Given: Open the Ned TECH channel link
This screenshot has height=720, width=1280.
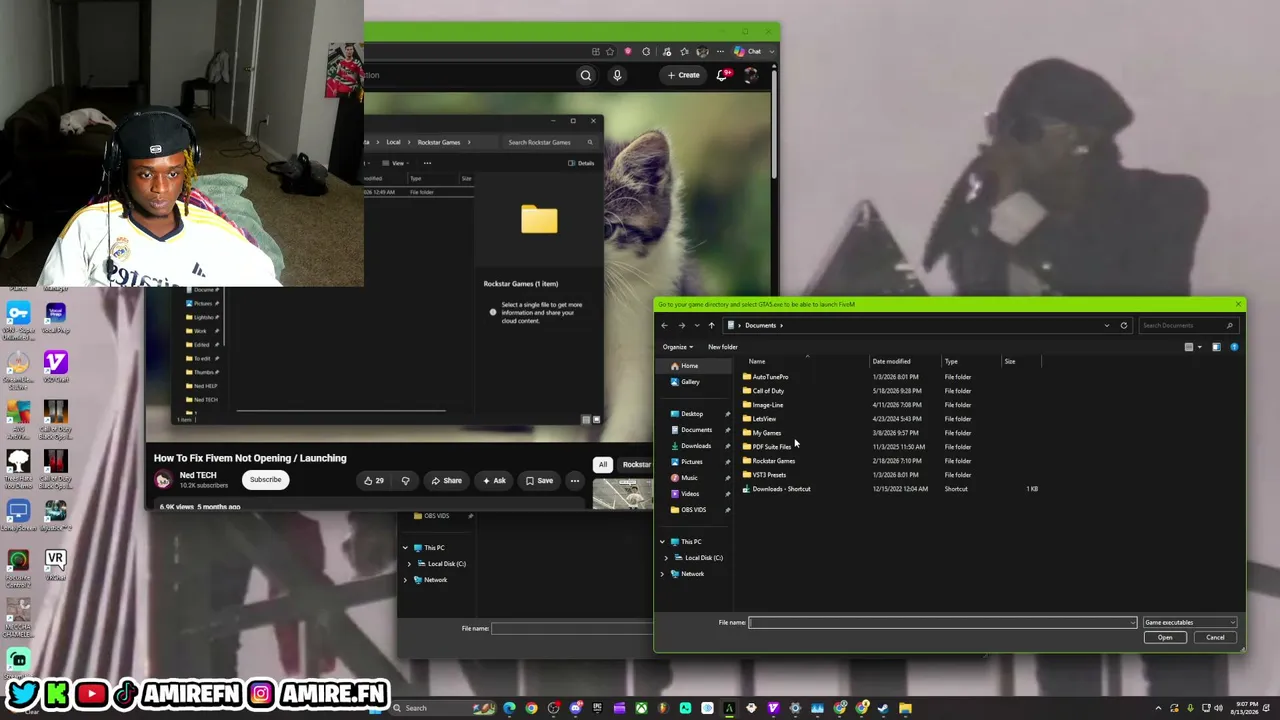Looking at the screenshot, I should 198,475.
